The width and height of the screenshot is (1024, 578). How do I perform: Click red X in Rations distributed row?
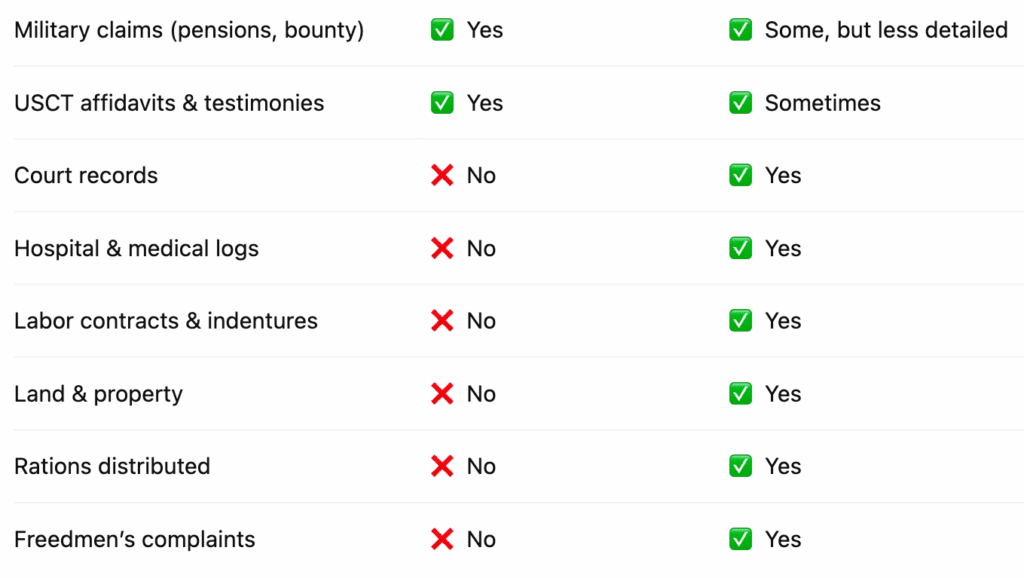click(x=442, y=466)
